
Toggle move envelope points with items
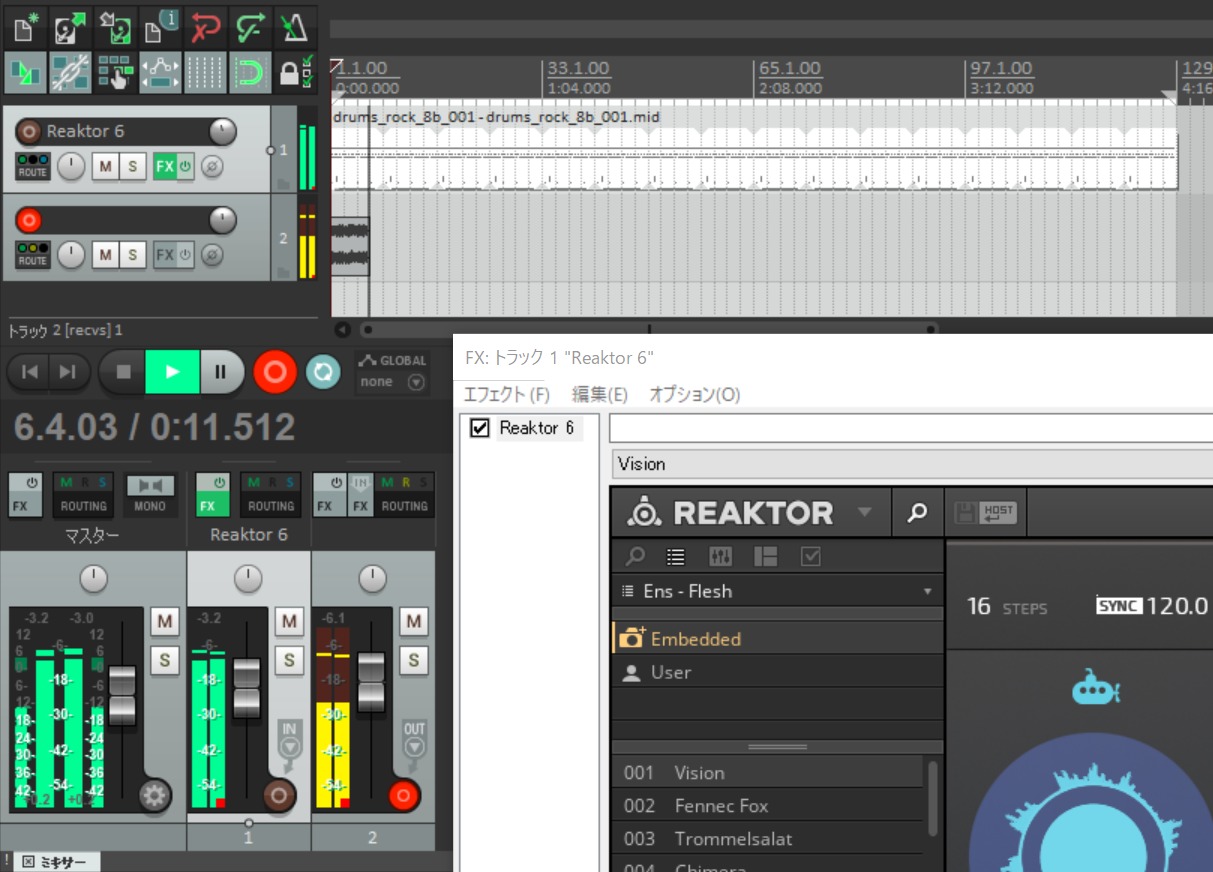(x=160, y=73)
